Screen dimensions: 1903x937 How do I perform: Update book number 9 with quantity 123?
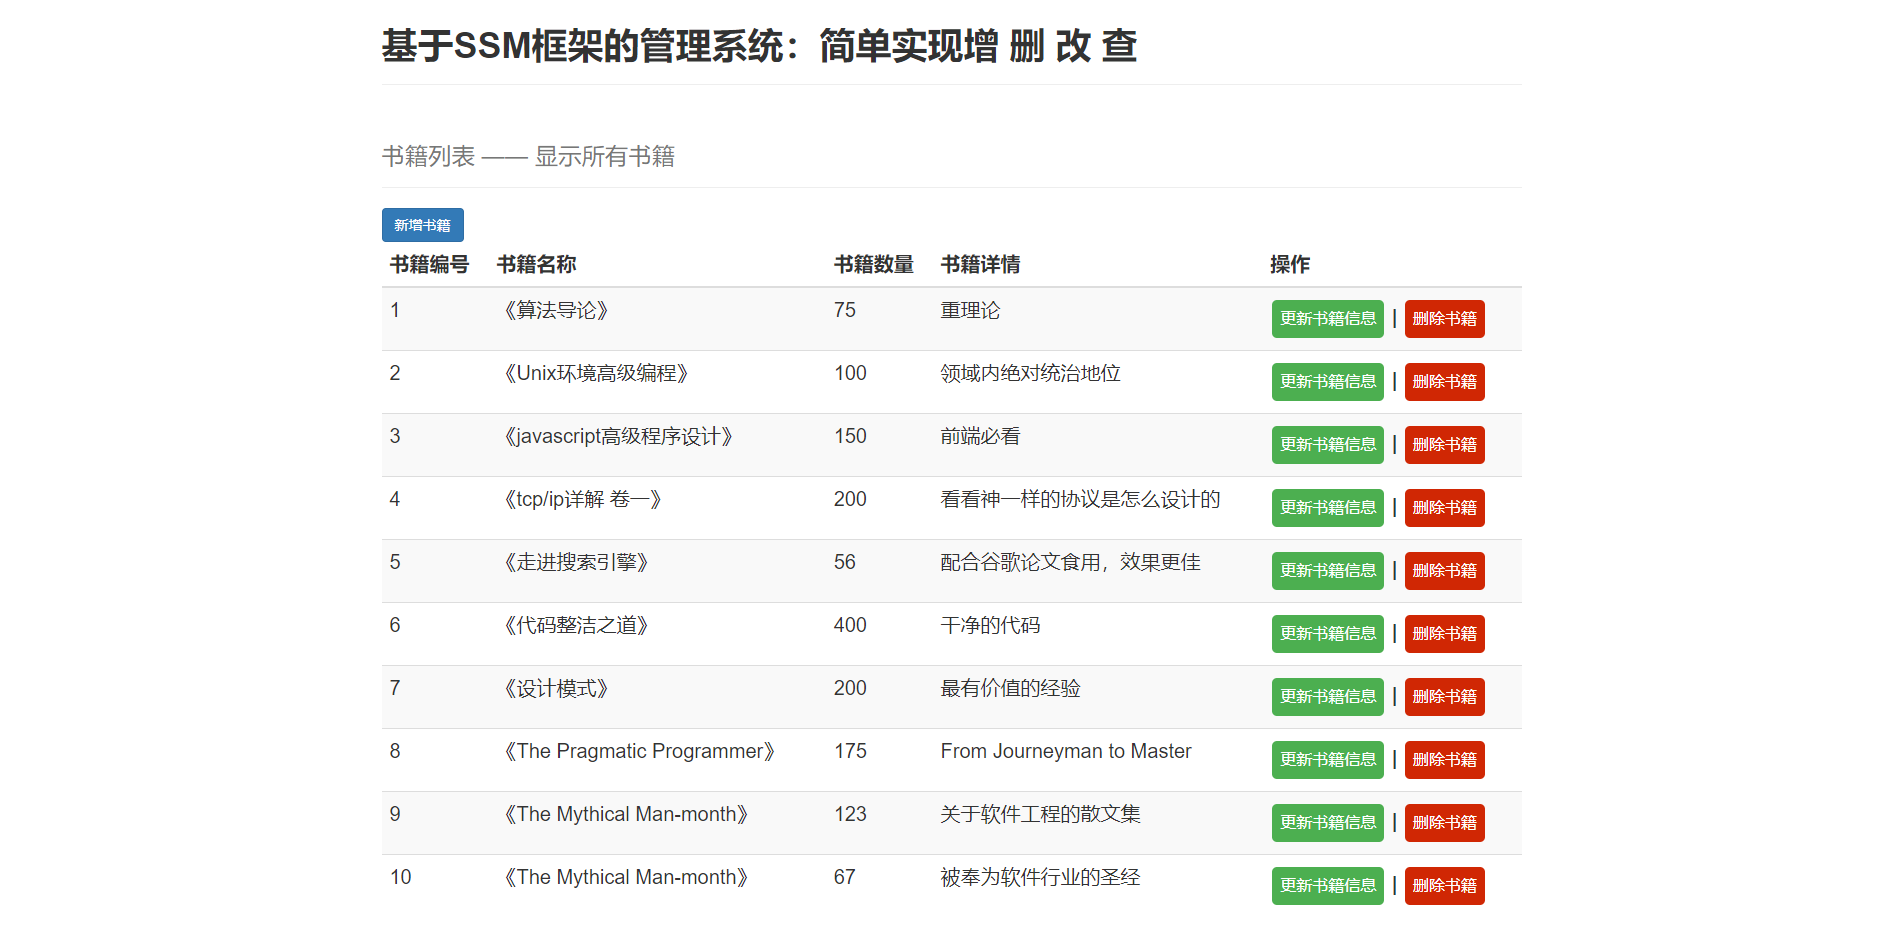coord(1327,823)
